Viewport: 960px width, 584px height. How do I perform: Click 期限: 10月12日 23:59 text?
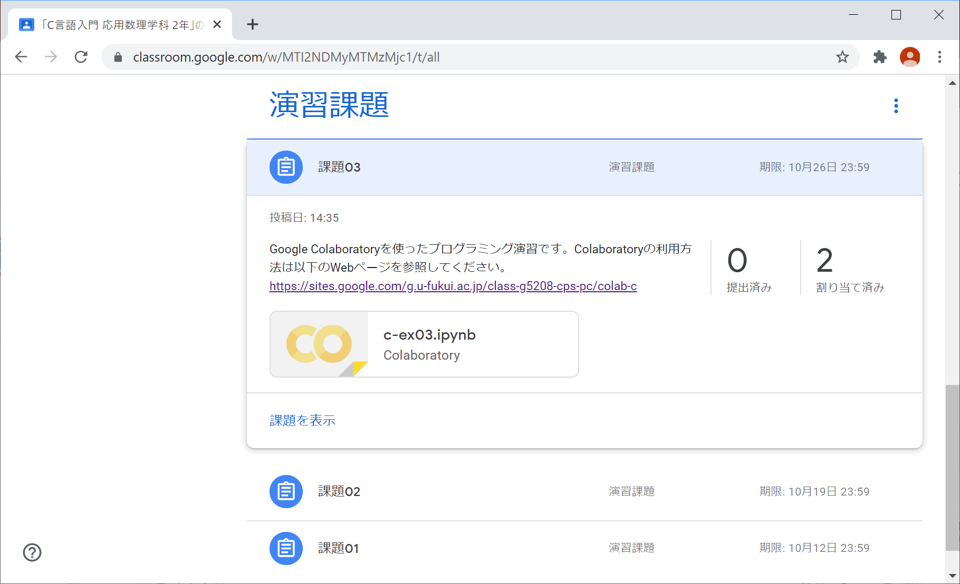coord(814,548)
